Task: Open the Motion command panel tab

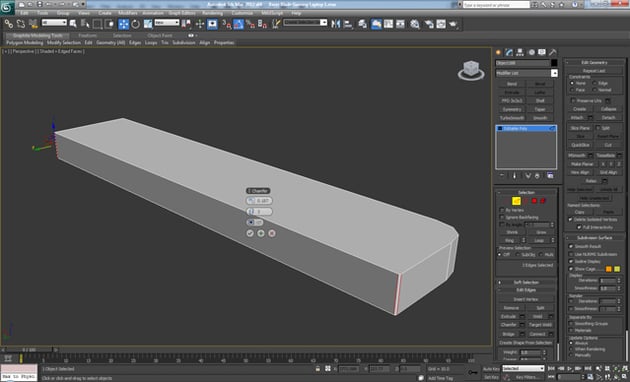Action: point(531,52)
